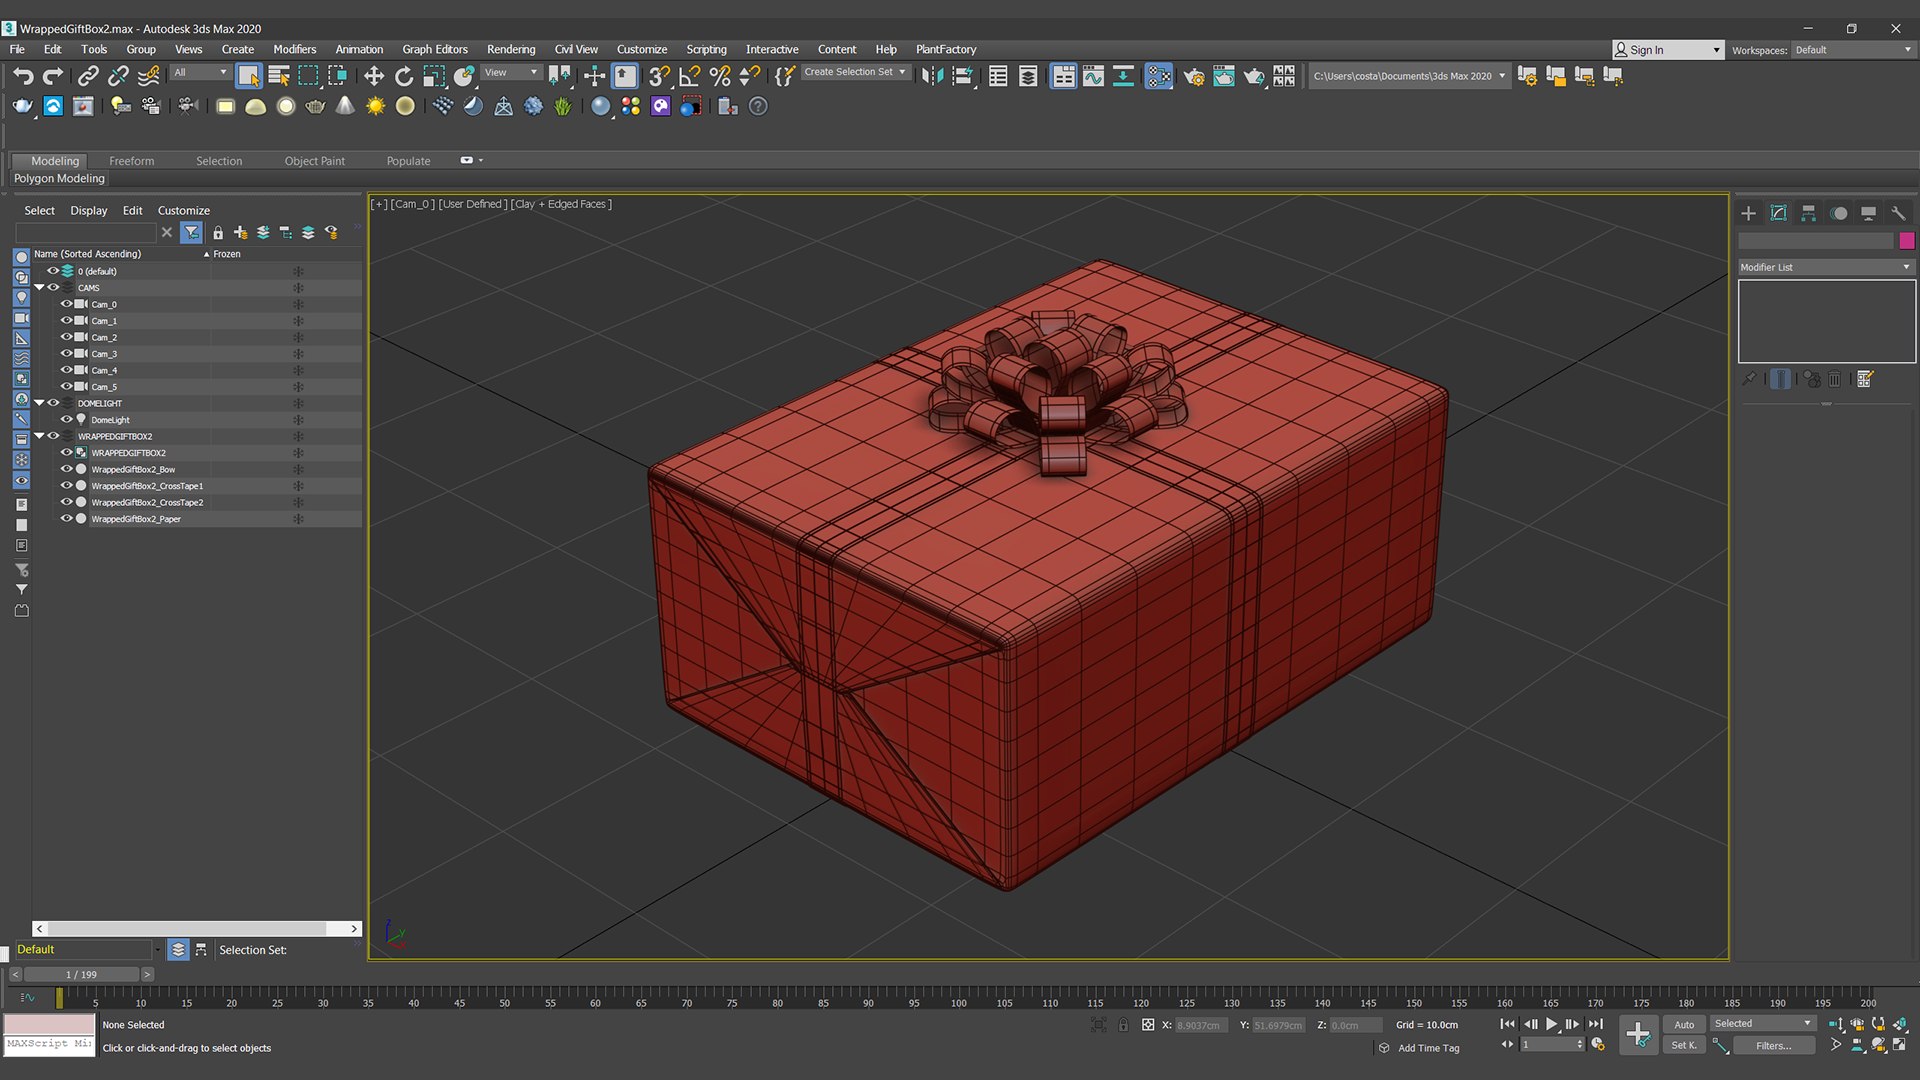Viewport: 1920px width, 1080px height.
Task: Click the lock selection icon
Action: click(x=1123, y=1025)
